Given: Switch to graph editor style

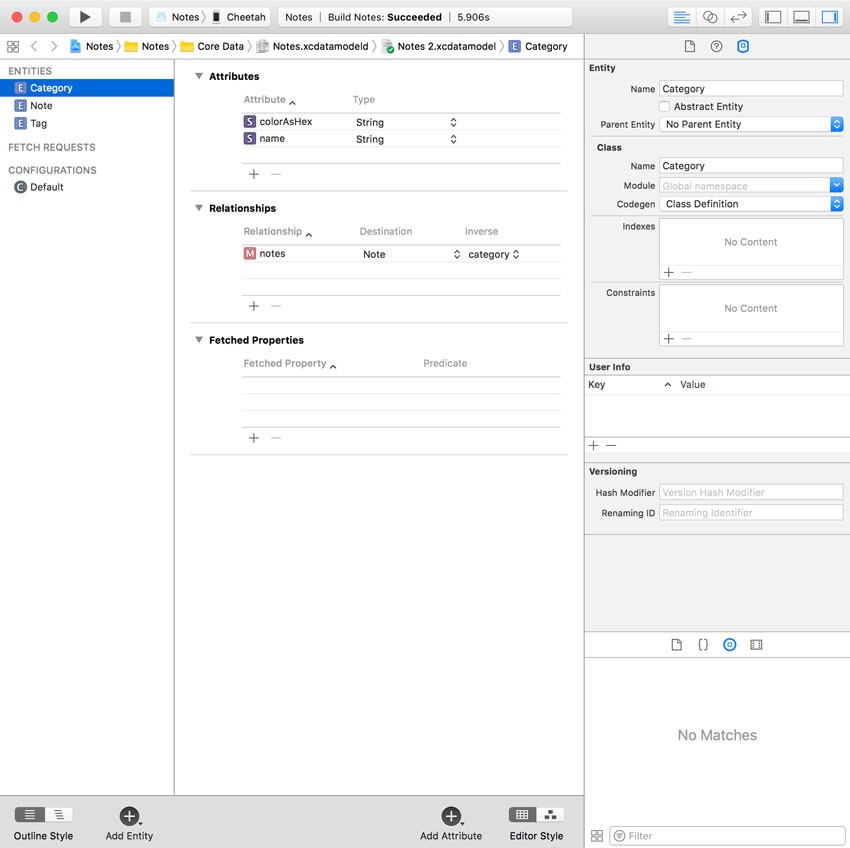Looking at the screenshot, I should click(551, 814).
